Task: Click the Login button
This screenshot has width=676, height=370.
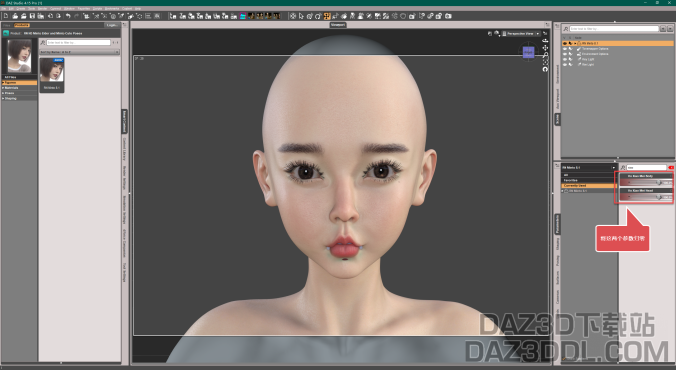Action: [x=112, y=25]
